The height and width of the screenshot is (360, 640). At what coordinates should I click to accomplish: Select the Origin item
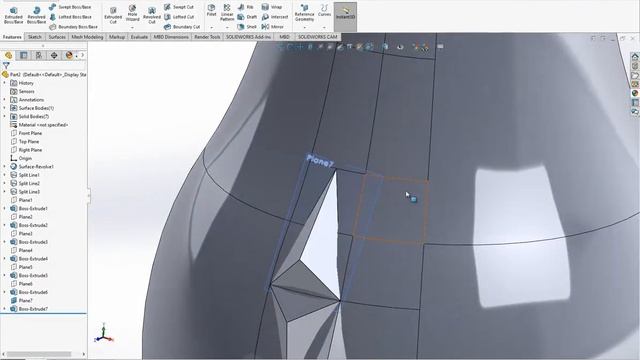coord(25,158)
